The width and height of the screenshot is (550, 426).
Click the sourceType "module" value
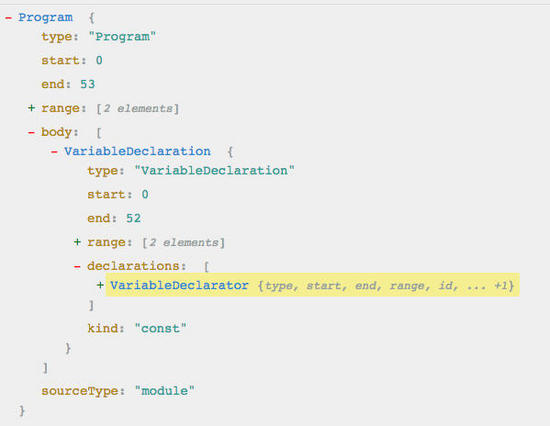pos(165,391)
